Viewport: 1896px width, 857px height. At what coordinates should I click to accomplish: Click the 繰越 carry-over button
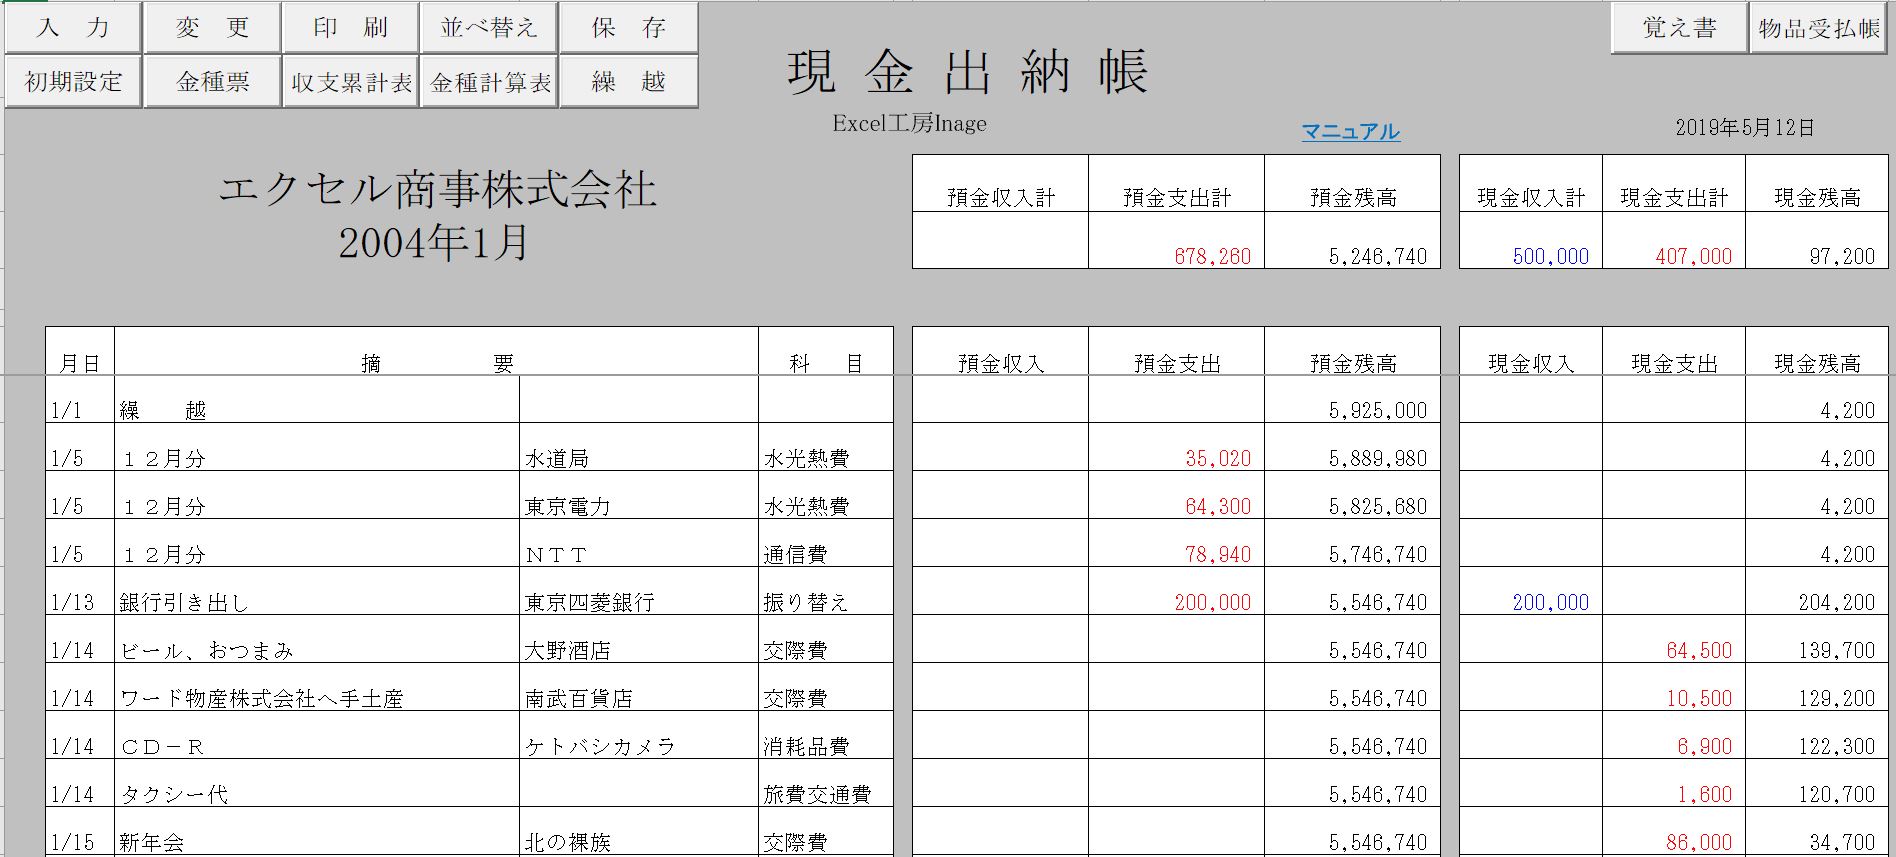(628, 82)
